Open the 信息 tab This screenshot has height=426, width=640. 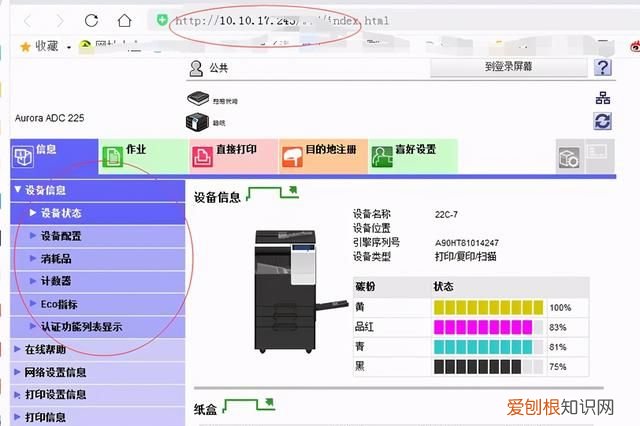(54, 156)
